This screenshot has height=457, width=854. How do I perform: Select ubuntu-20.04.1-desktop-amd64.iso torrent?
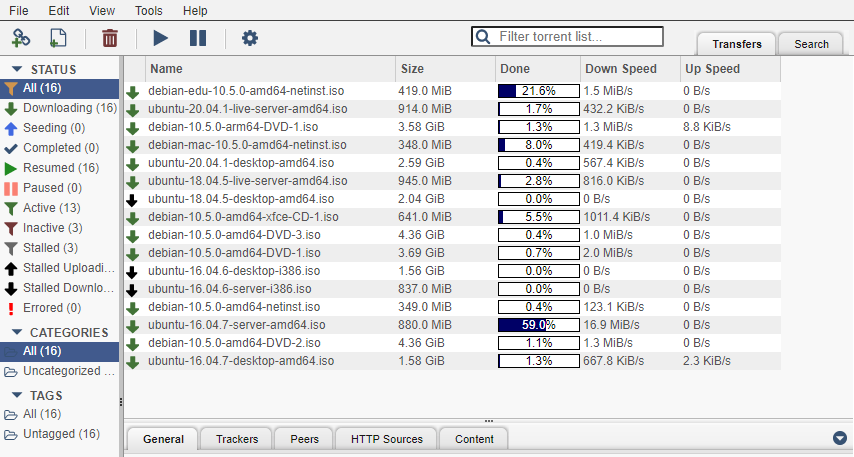click(x=452, y=163)
